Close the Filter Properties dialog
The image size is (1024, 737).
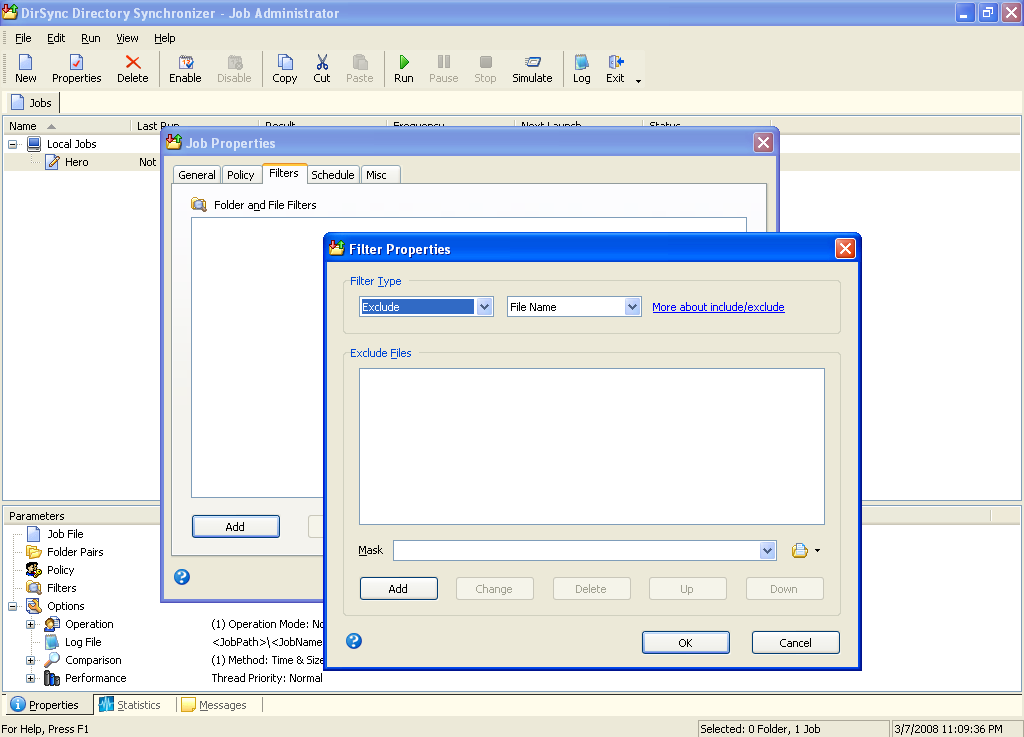(x=845, y=249)
